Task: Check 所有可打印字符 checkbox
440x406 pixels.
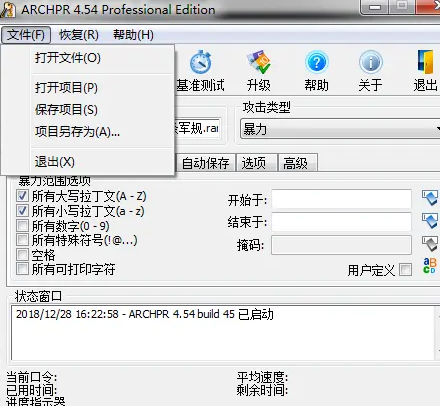Action: 22,268
